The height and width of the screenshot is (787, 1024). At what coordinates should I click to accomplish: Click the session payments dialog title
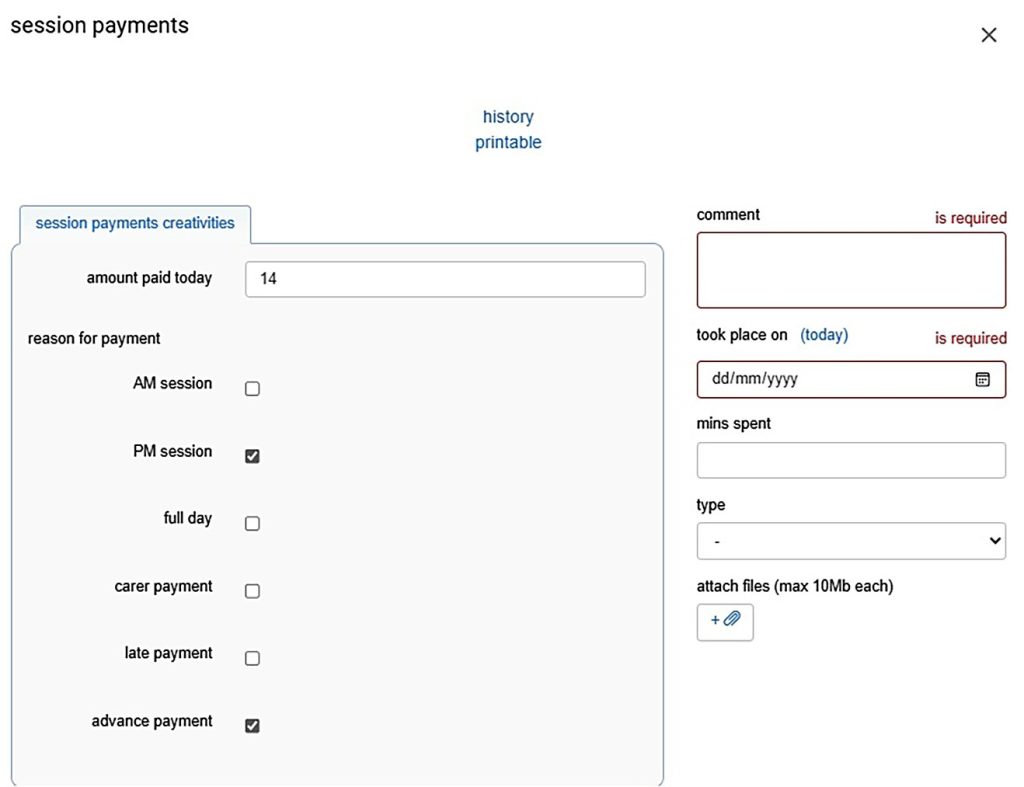tap(99, 26)
